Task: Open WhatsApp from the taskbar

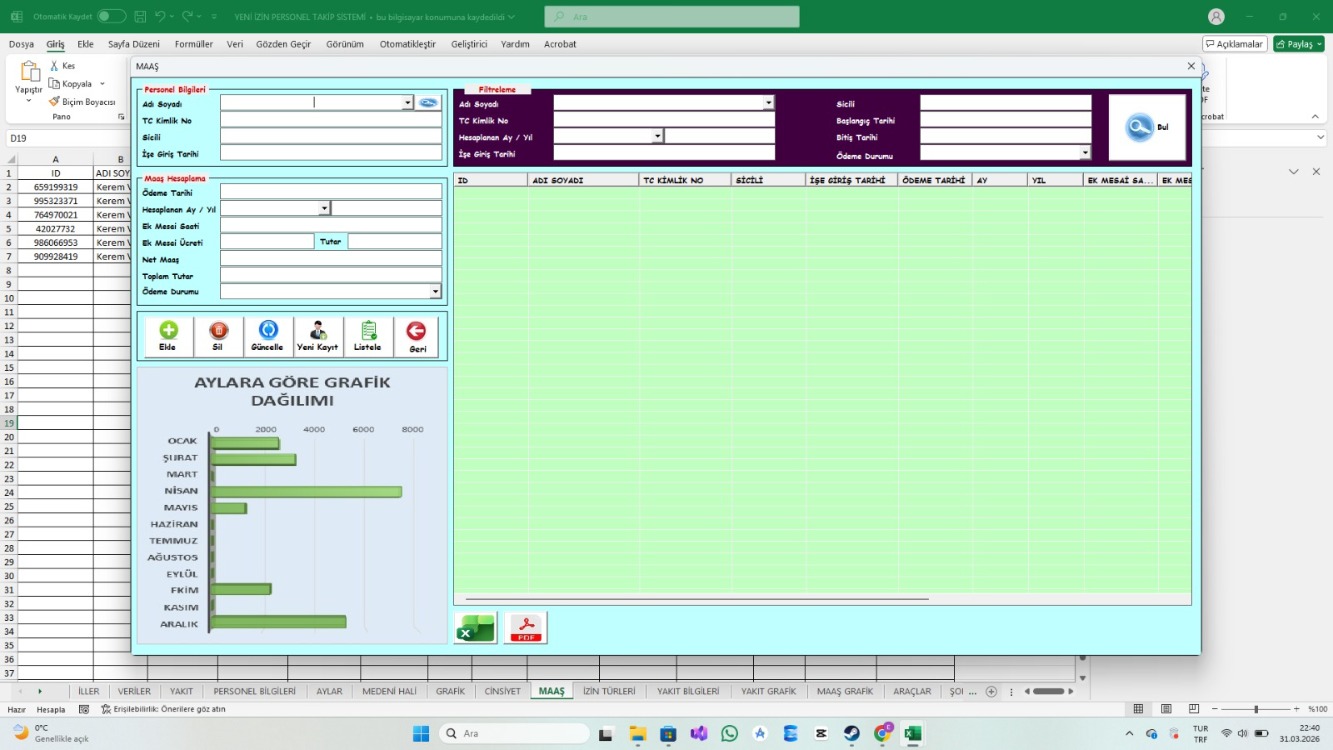Action: [x=729, y=734]
